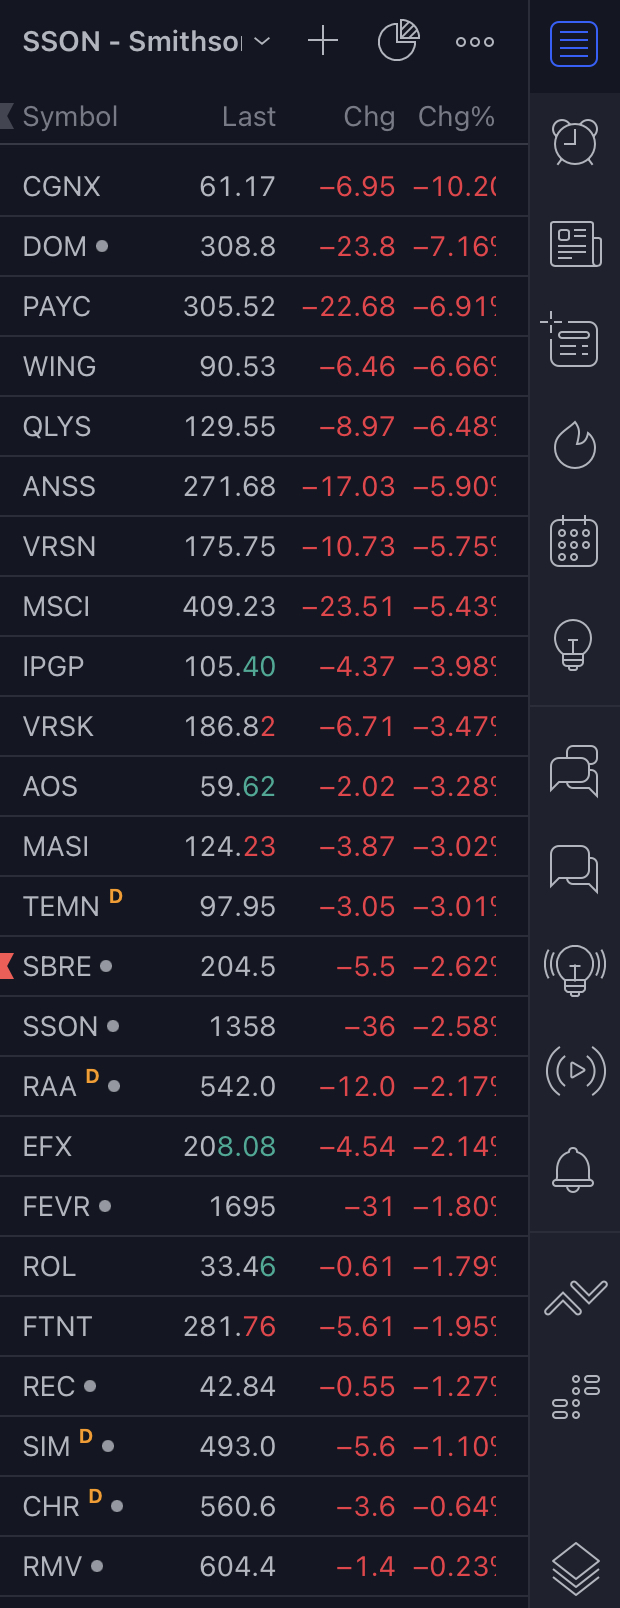Screen dimensions: 620x1608
Task: Sort watchlist by Chg% column header
Action: pos(456,117)
